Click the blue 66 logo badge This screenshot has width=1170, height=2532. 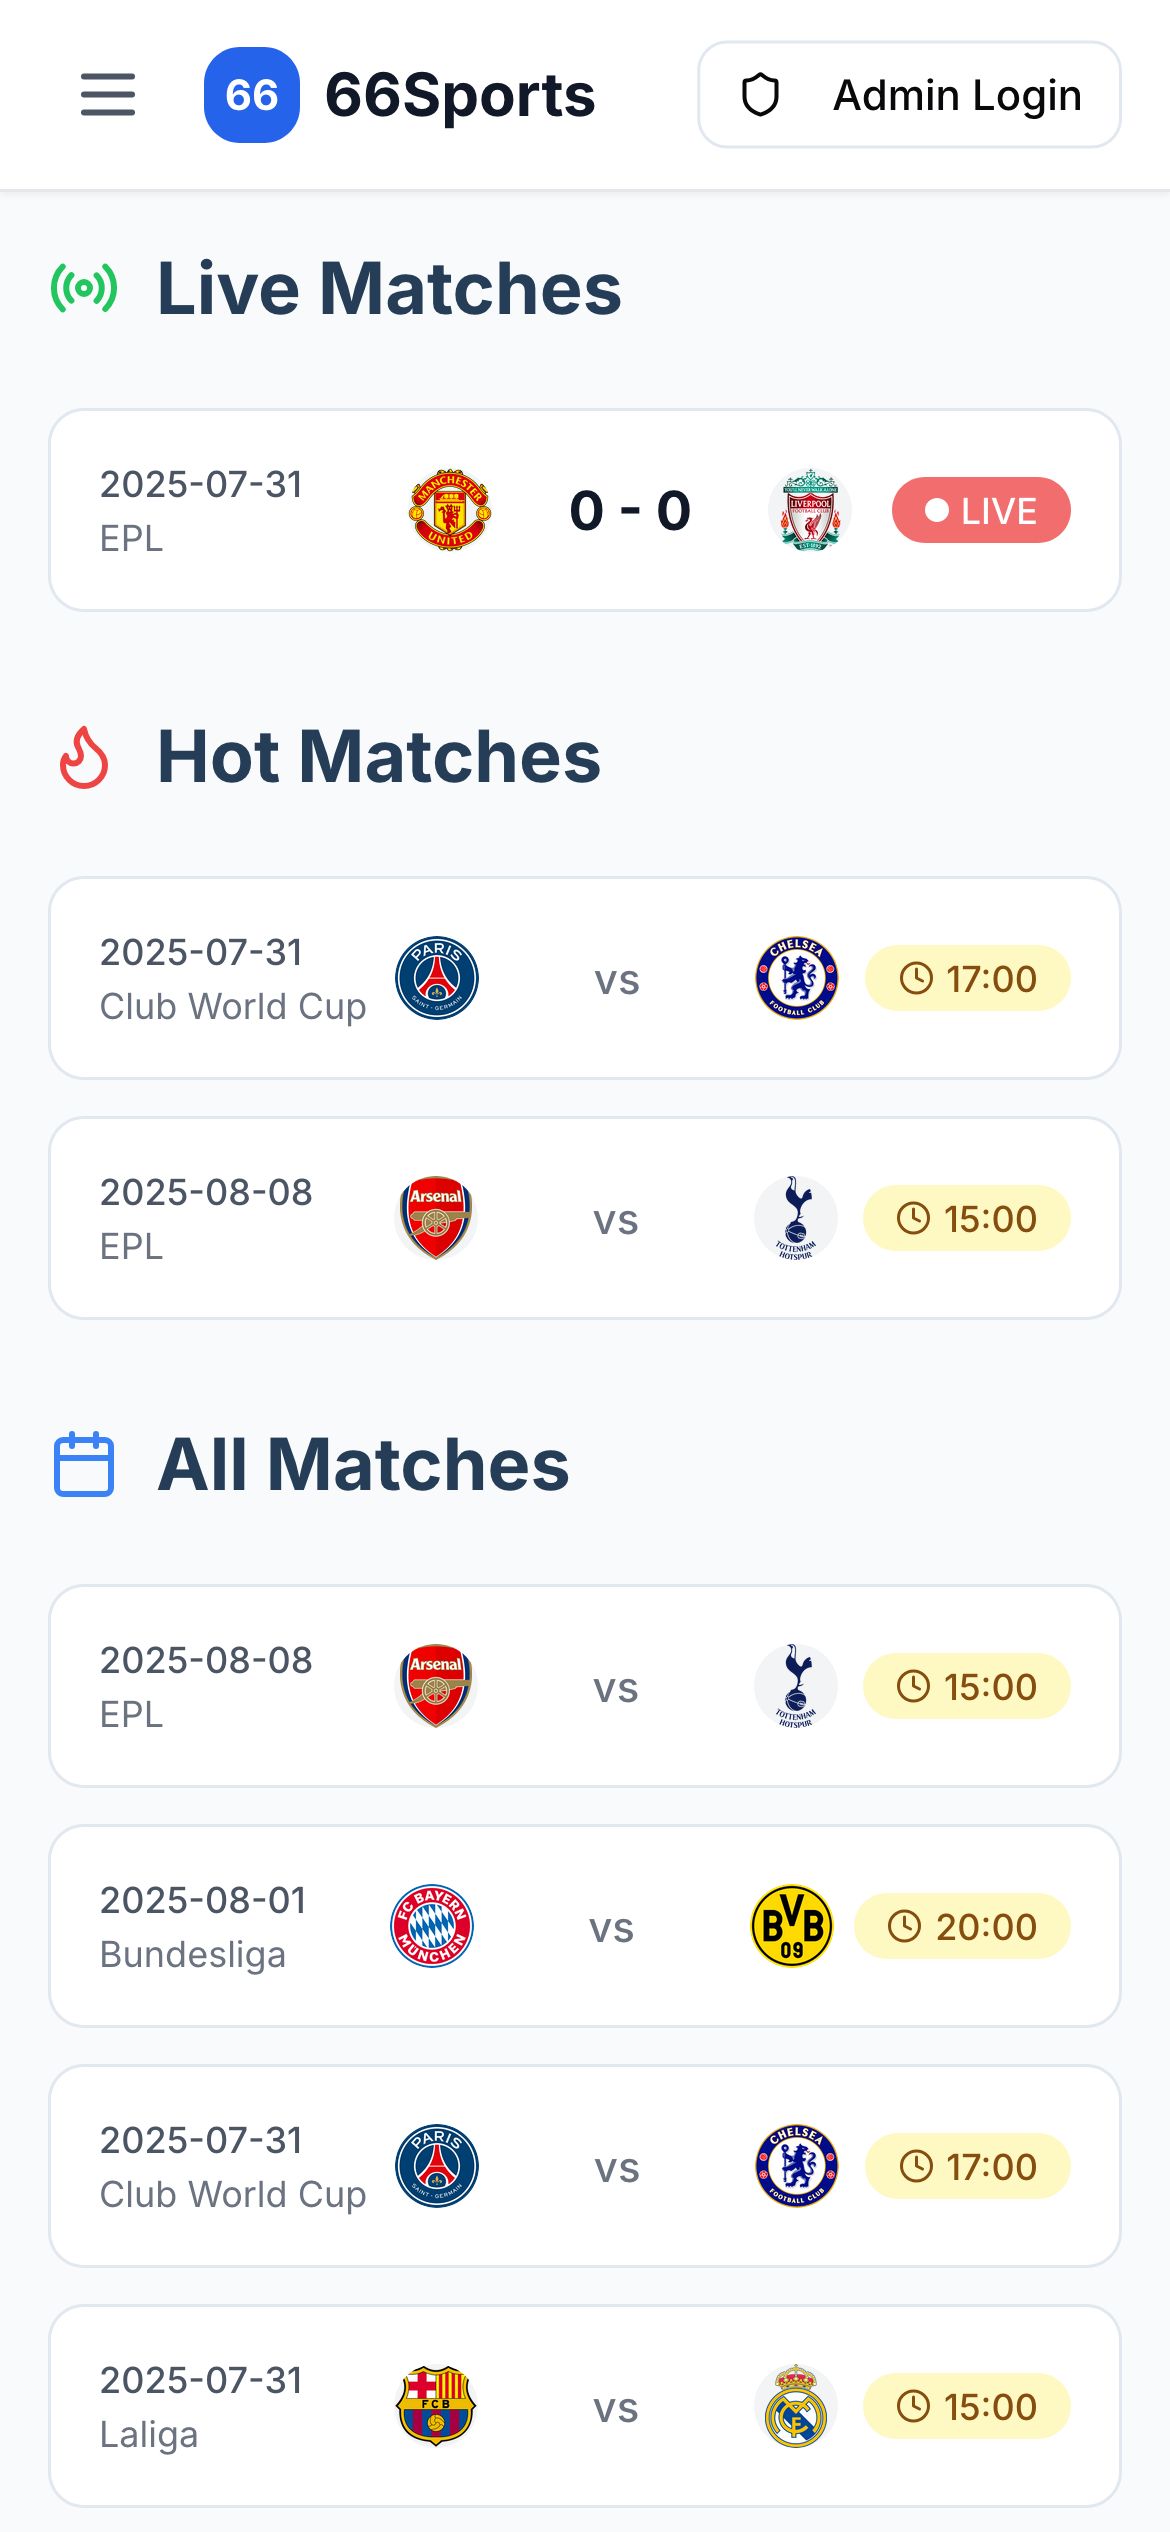[x=251, y=95]
